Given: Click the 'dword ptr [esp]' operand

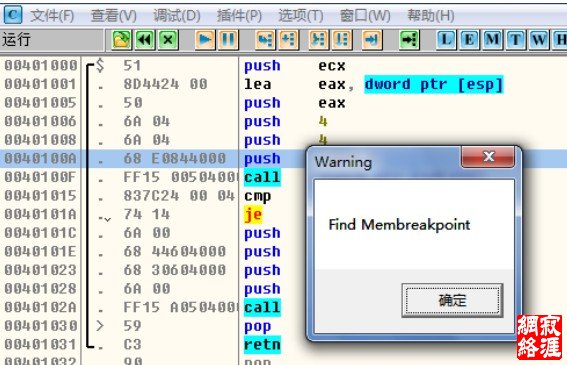Looking at the screenshot, I should click(434, 84).
